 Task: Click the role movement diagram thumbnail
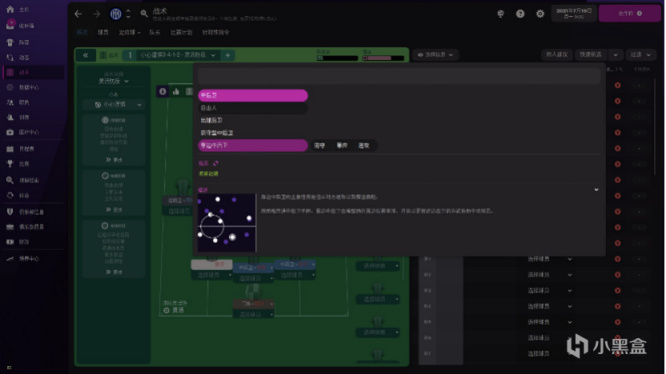coord(227,223)
